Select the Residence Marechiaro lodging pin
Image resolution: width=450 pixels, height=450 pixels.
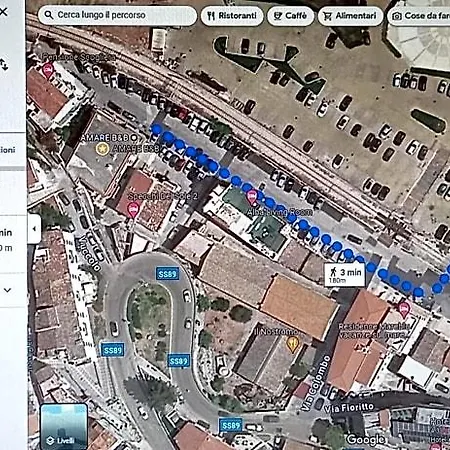[404, 309]
